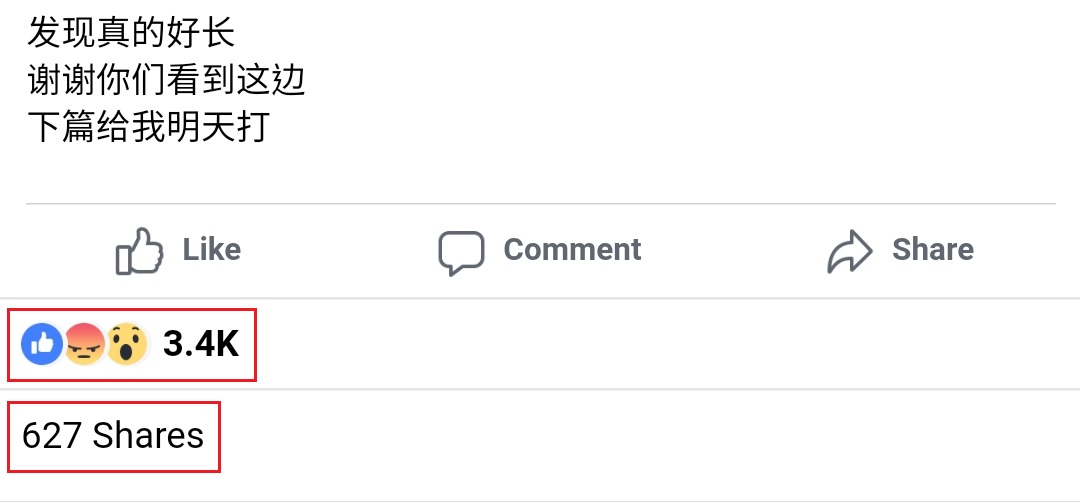This screenshot has height=502, width=1080.
Task: Click the wow face reaction emoji
Action: (128, 344)
